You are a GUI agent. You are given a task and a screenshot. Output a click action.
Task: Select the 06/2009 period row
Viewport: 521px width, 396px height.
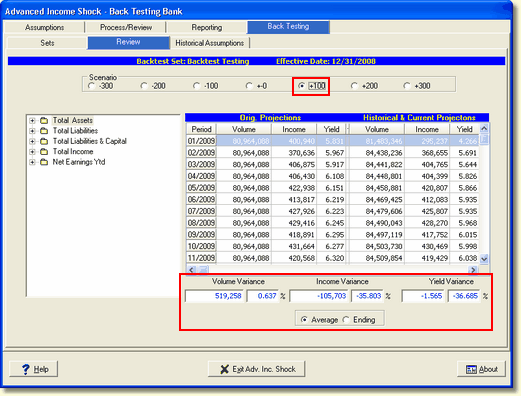332,200
